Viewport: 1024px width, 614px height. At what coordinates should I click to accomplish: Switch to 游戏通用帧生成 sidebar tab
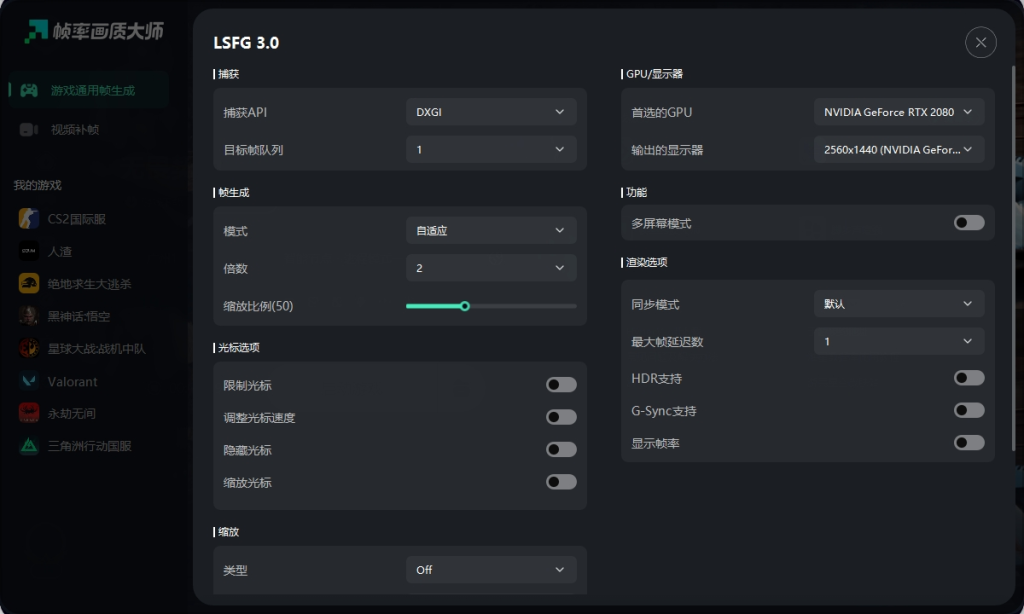click(89, 90)
